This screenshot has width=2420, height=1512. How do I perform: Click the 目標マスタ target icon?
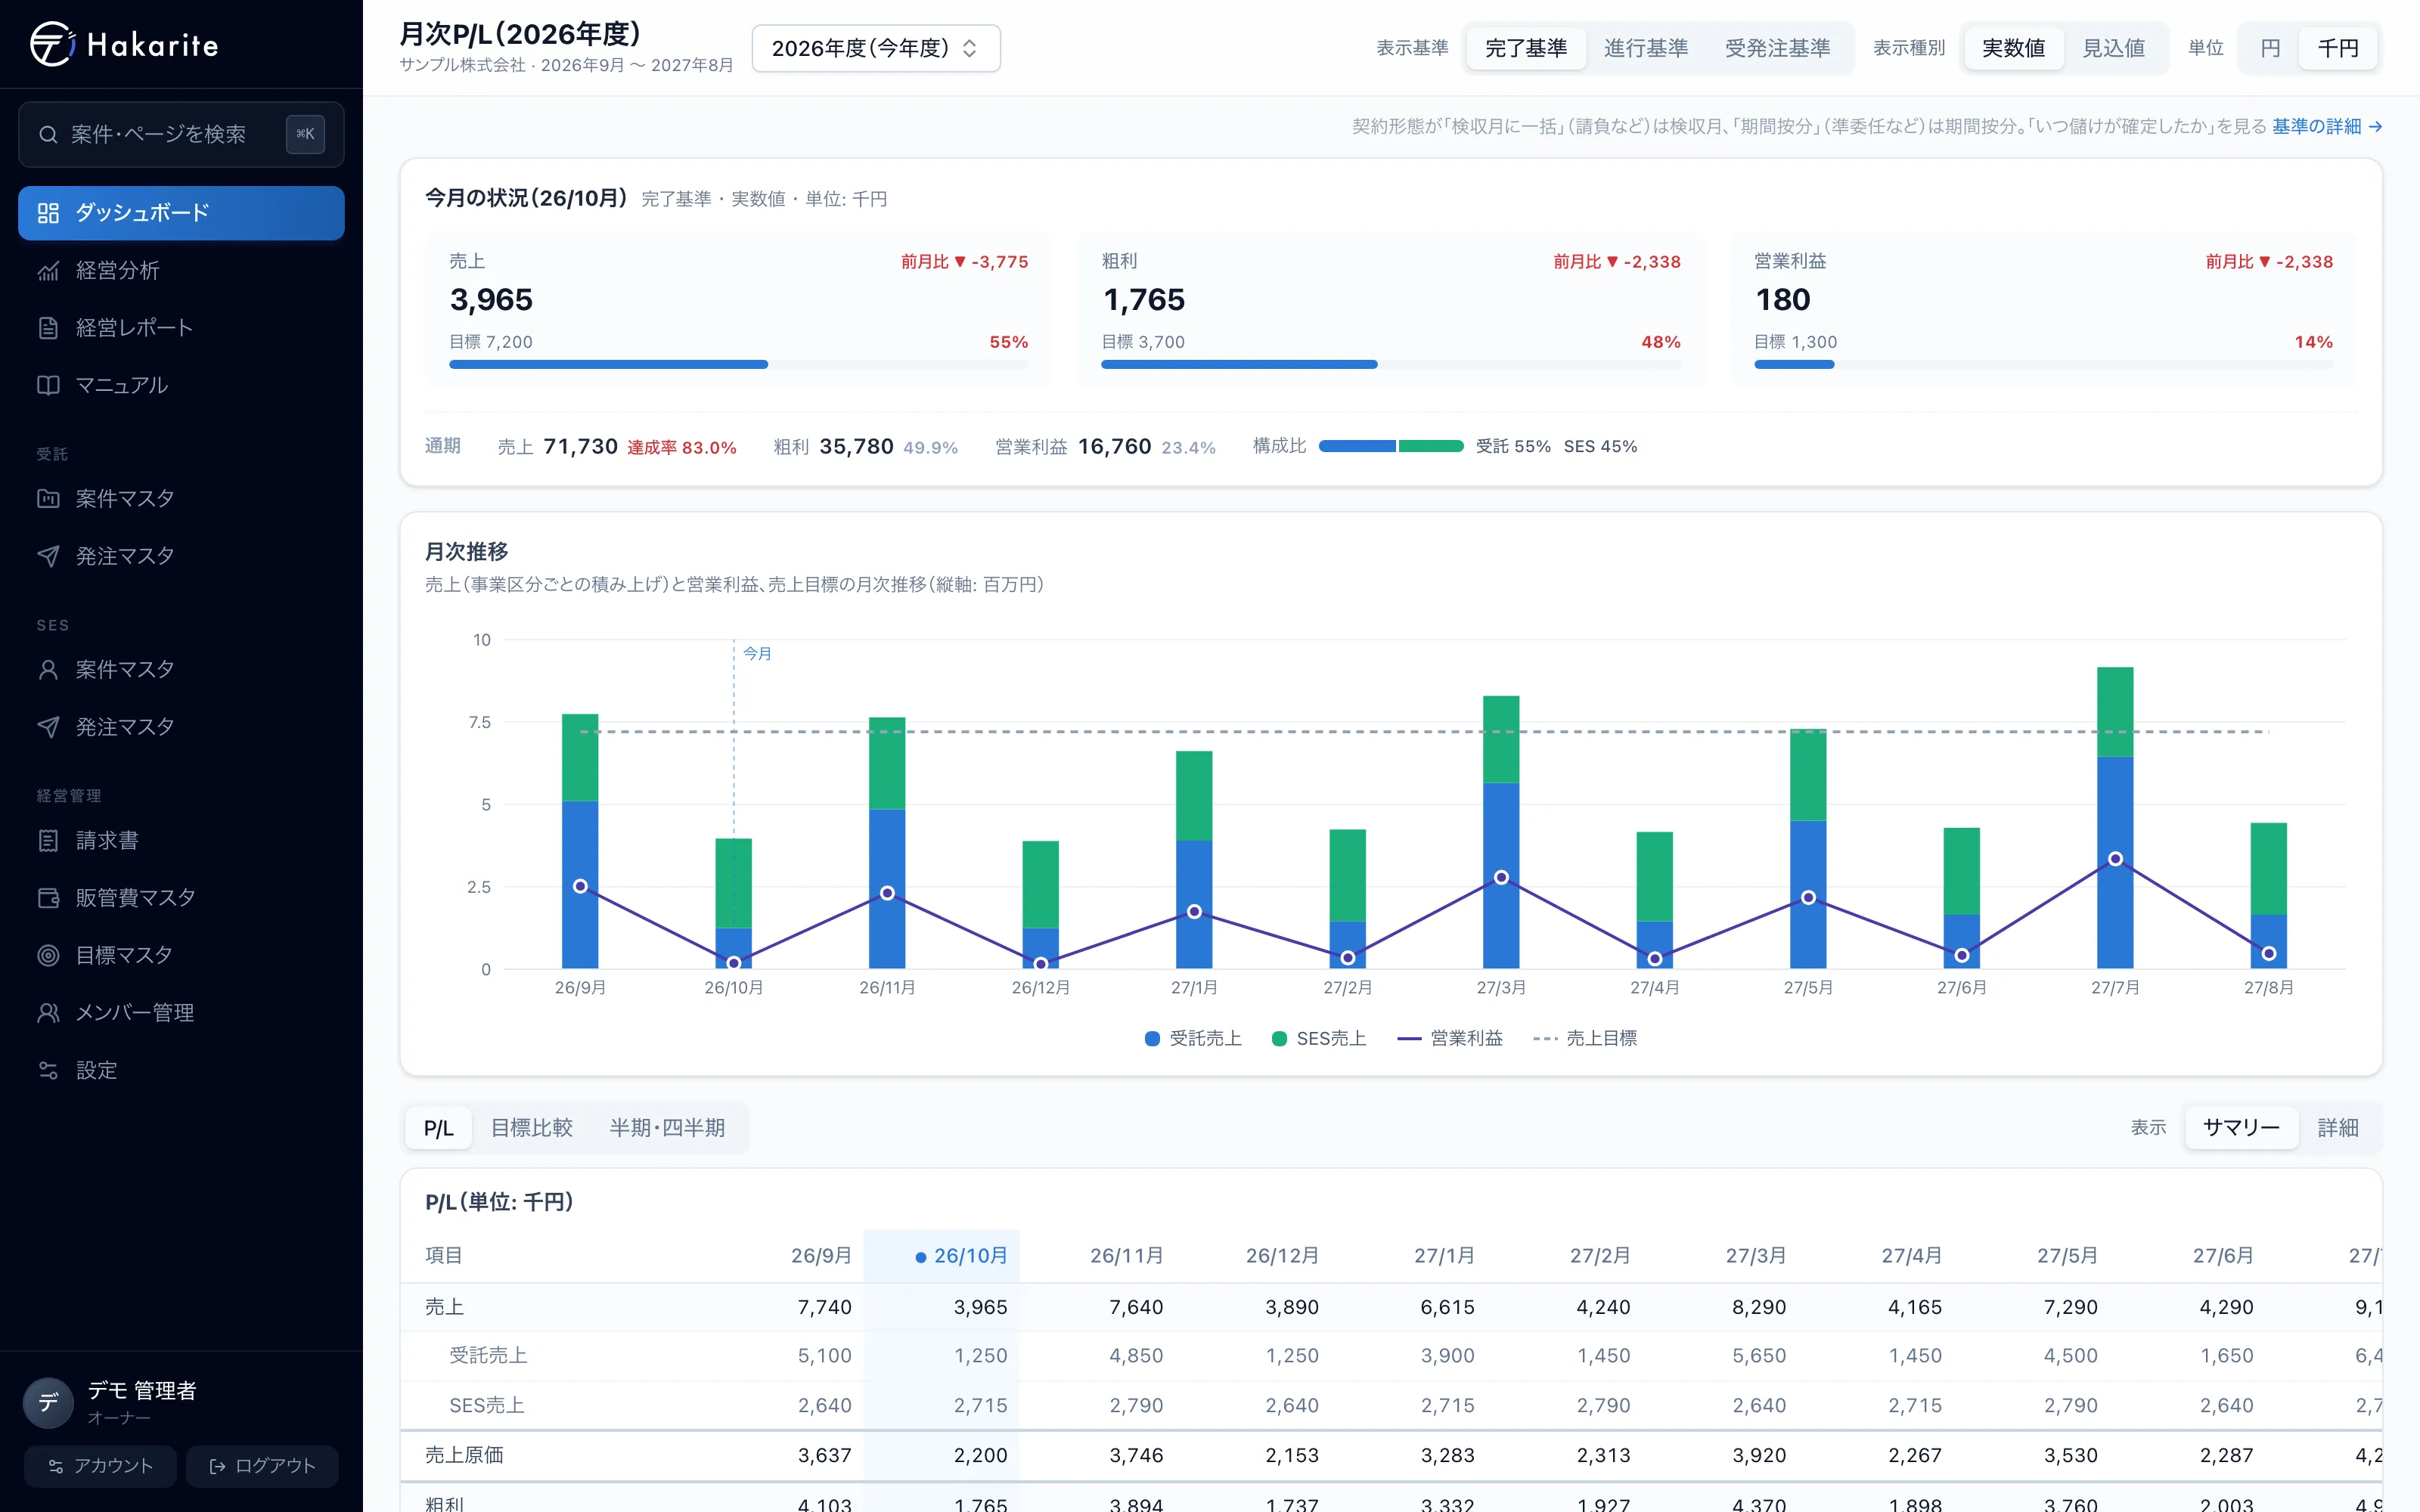click(48, 955)
